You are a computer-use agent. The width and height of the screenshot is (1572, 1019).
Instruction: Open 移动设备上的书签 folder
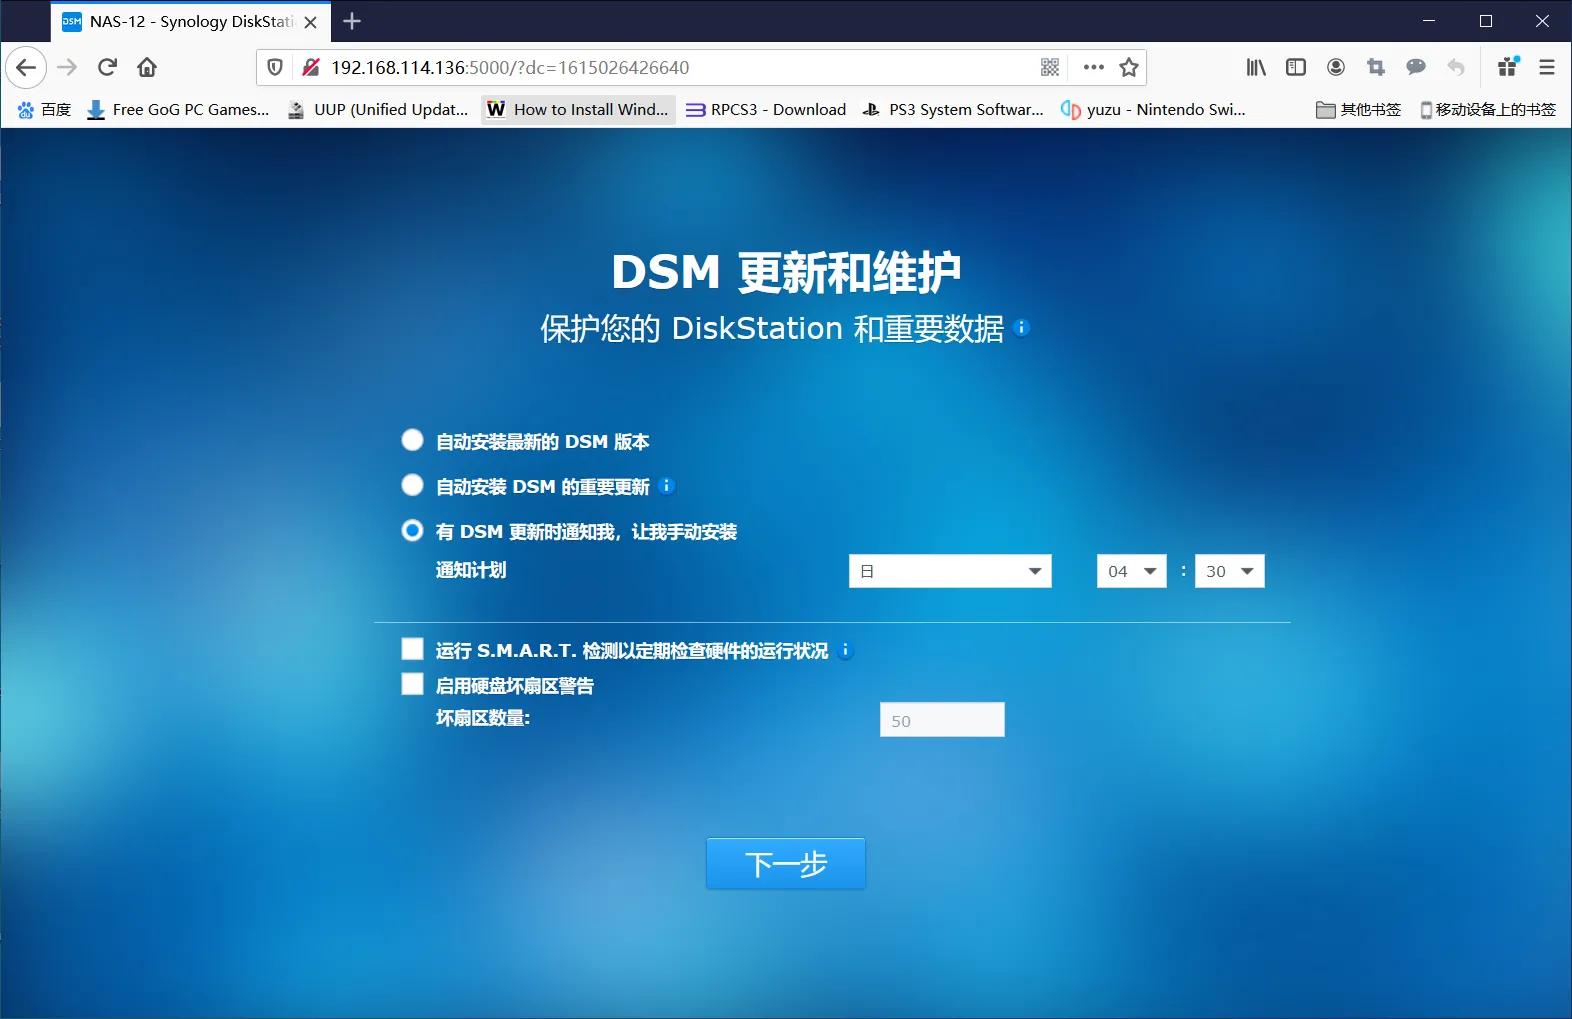click(x=1487, y=110)
